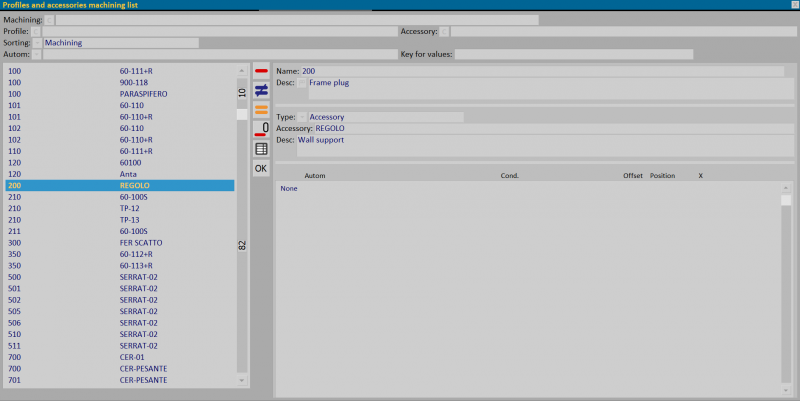
Task: Click the Accessory field containing REGOLO
Action: click(554, 129)
